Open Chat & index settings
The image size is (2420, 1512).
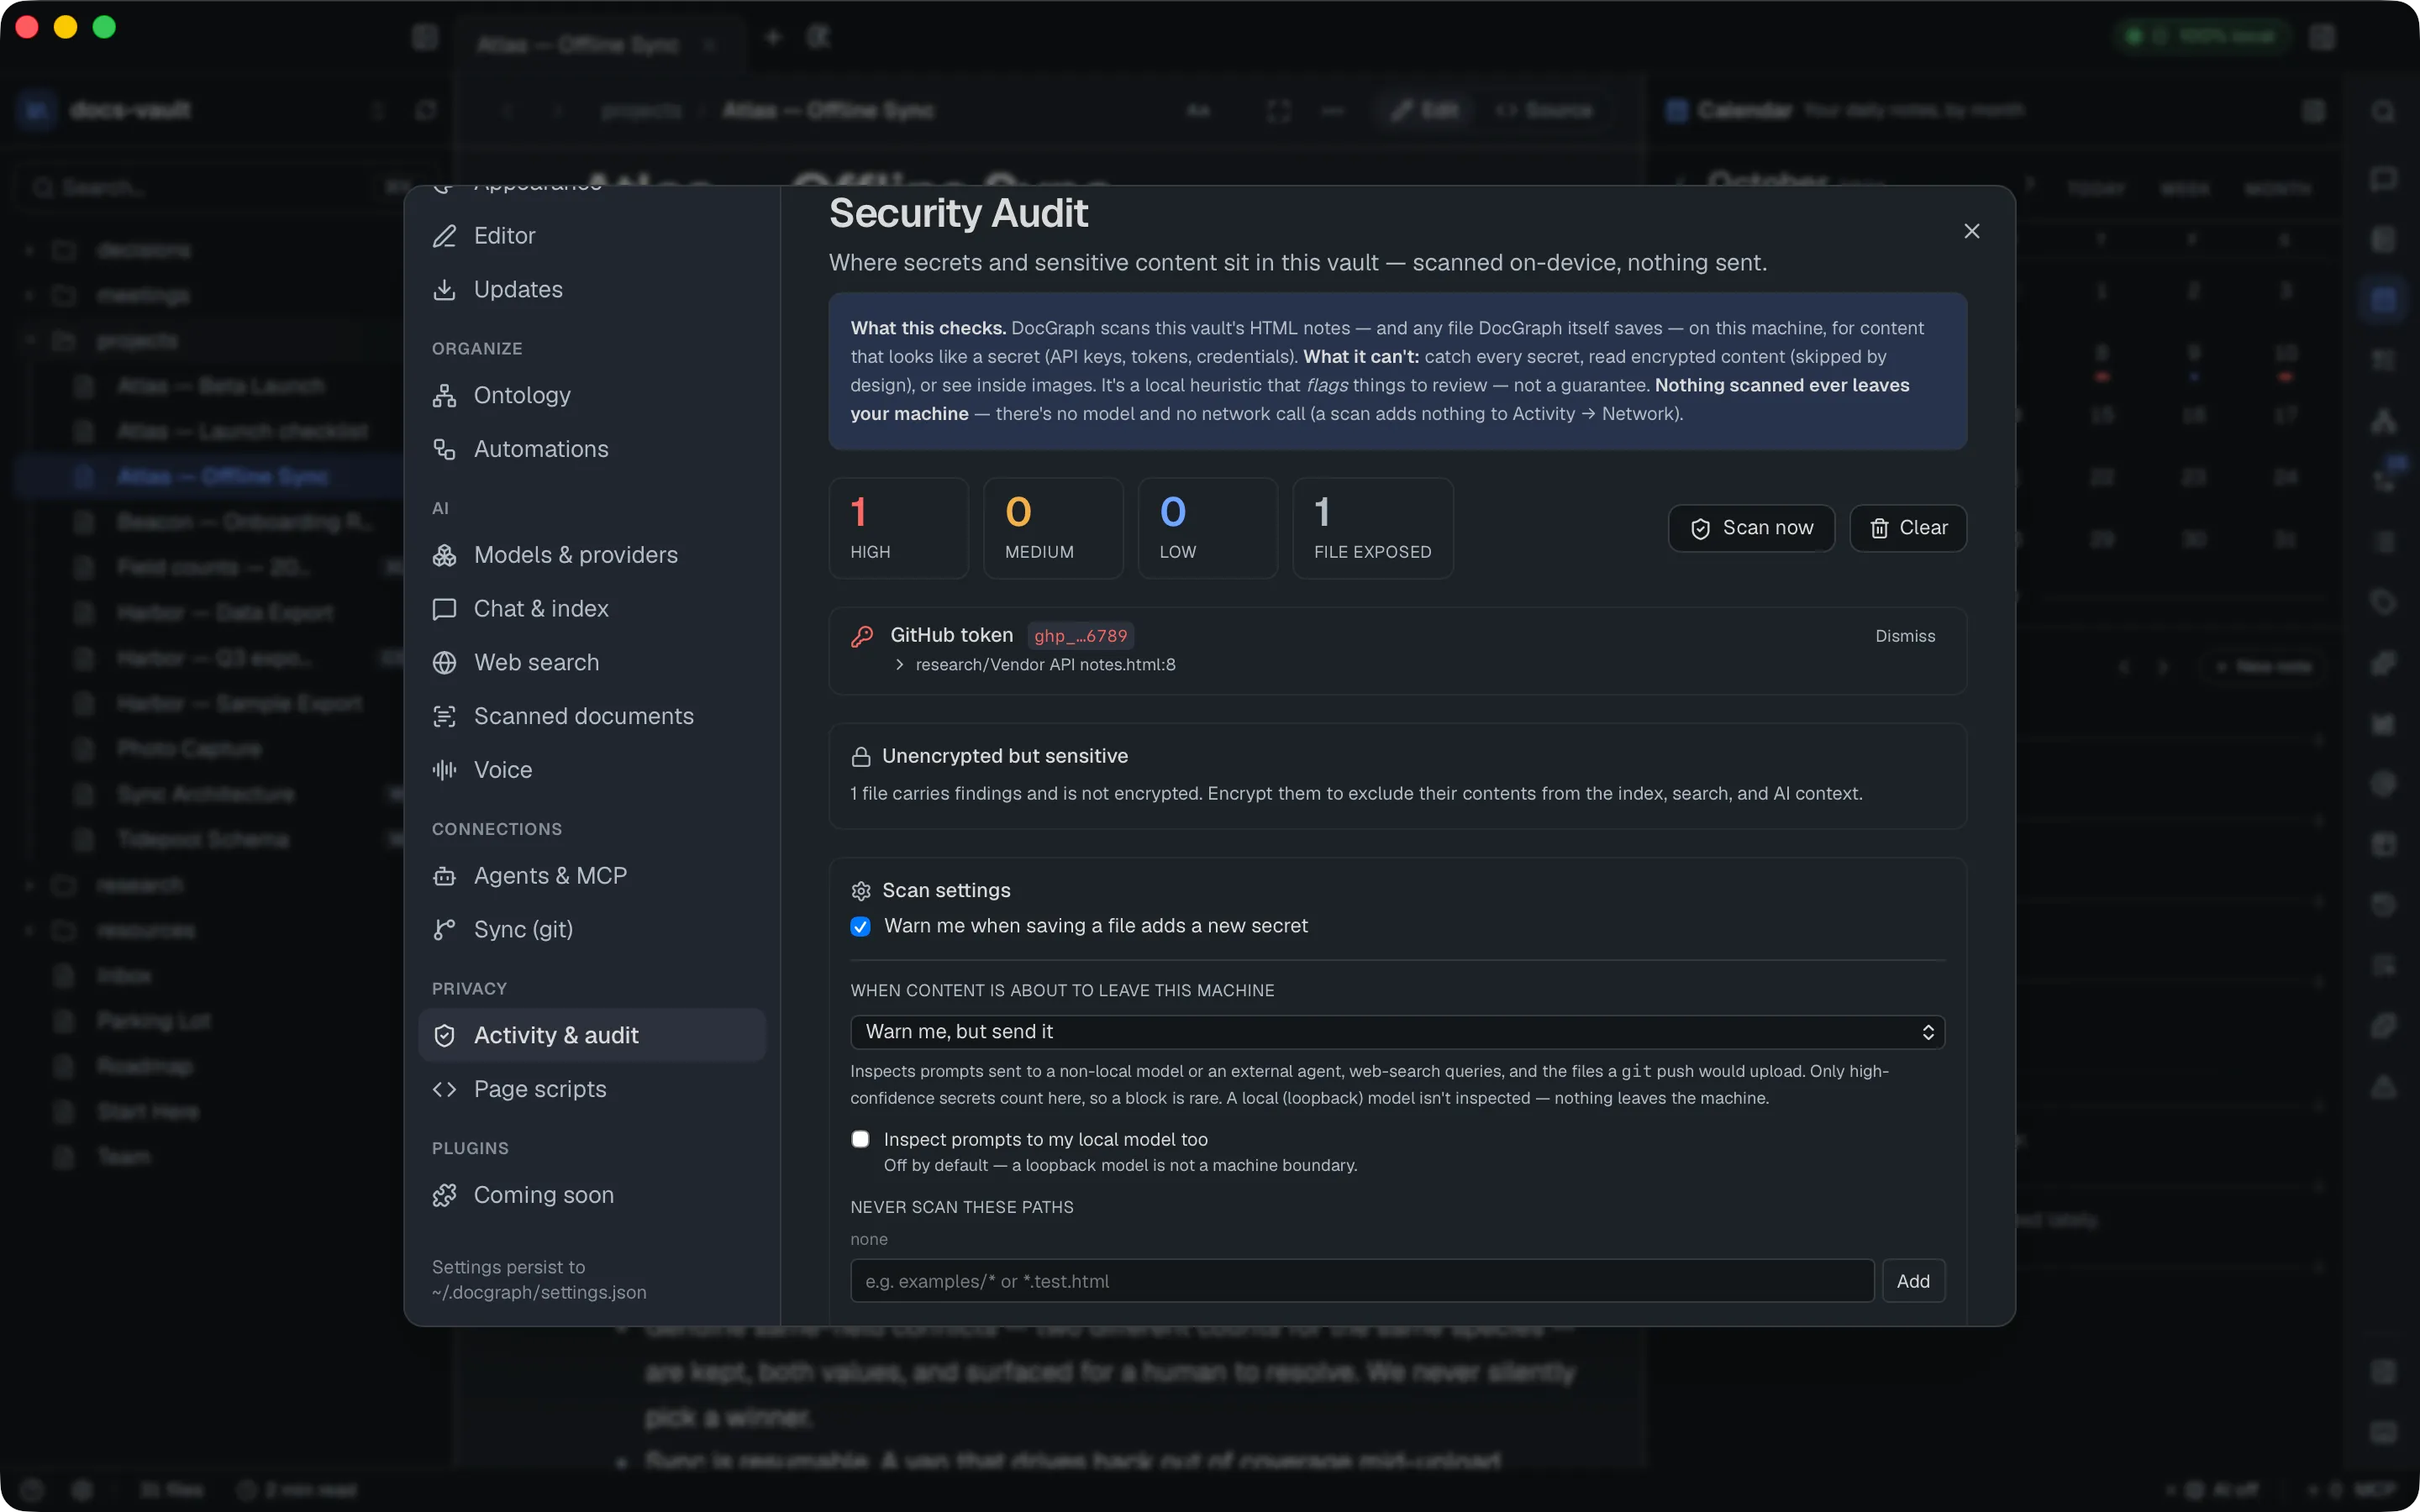coord(592,609)
